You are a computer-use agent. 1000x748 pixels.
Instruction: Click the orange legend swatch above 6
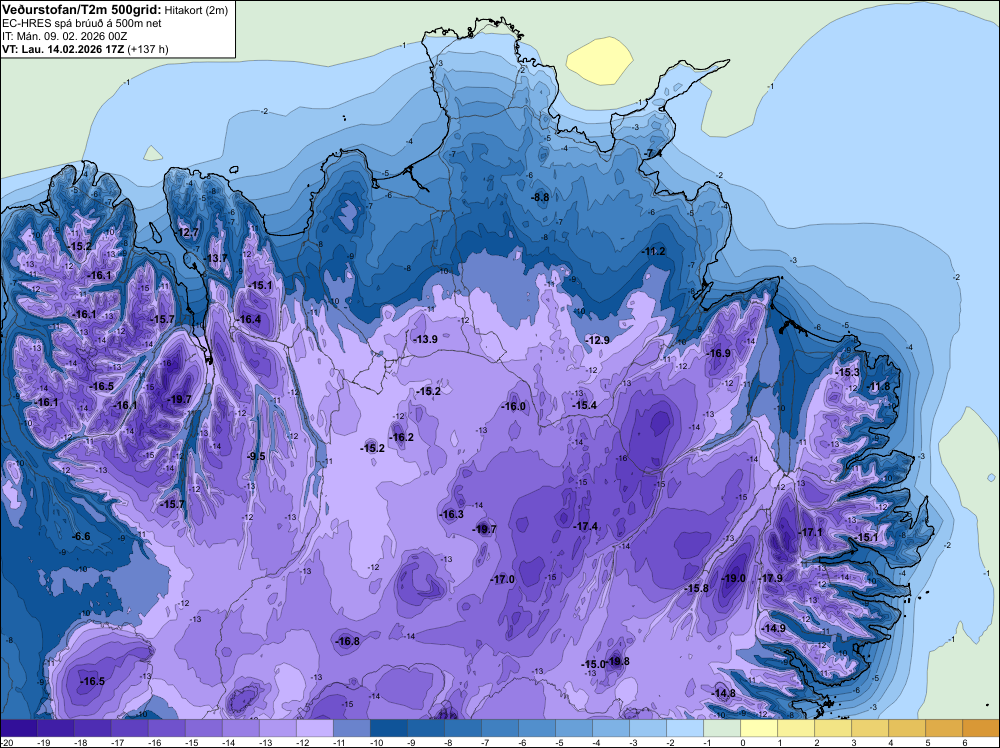pyautogui.click(x=980, y=728)
